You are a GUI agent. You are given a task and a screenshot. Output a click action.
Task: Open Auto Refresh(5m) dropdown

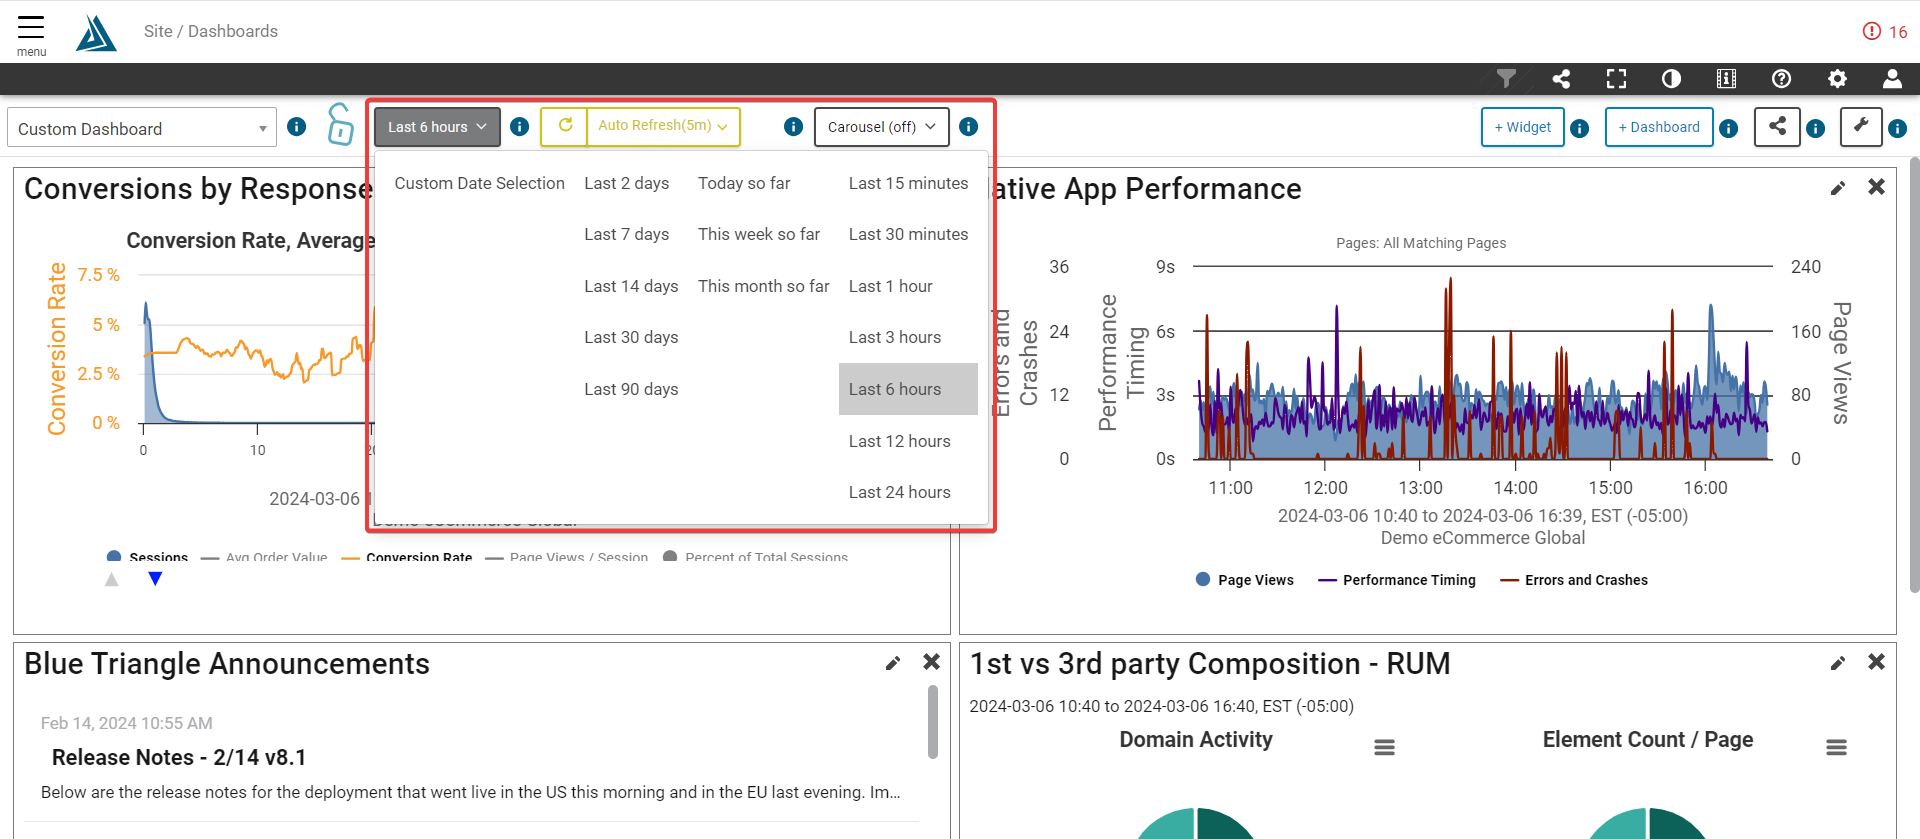pyautogui.click(x=663, y=127)
